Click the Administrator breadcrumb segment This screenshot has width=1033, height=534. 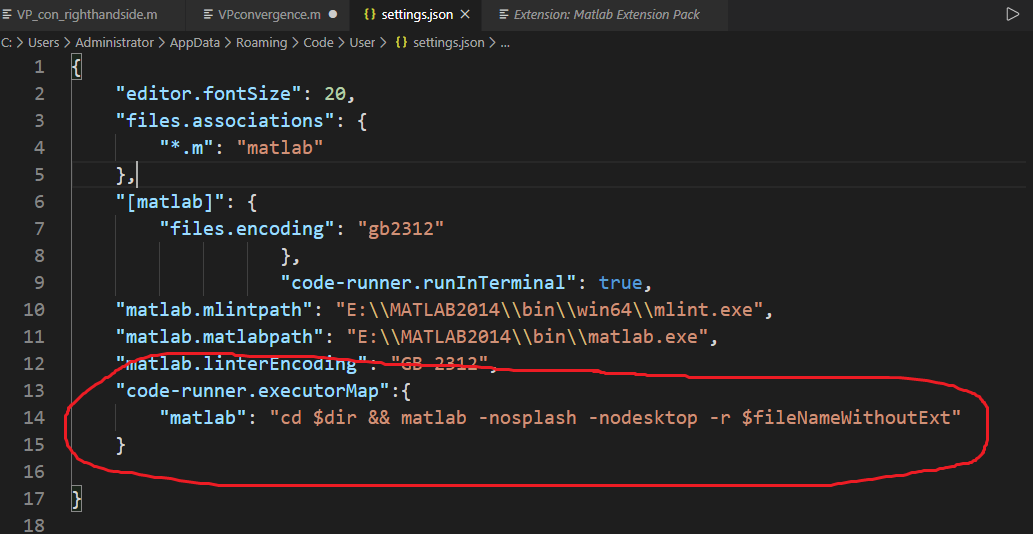point(114,43)
